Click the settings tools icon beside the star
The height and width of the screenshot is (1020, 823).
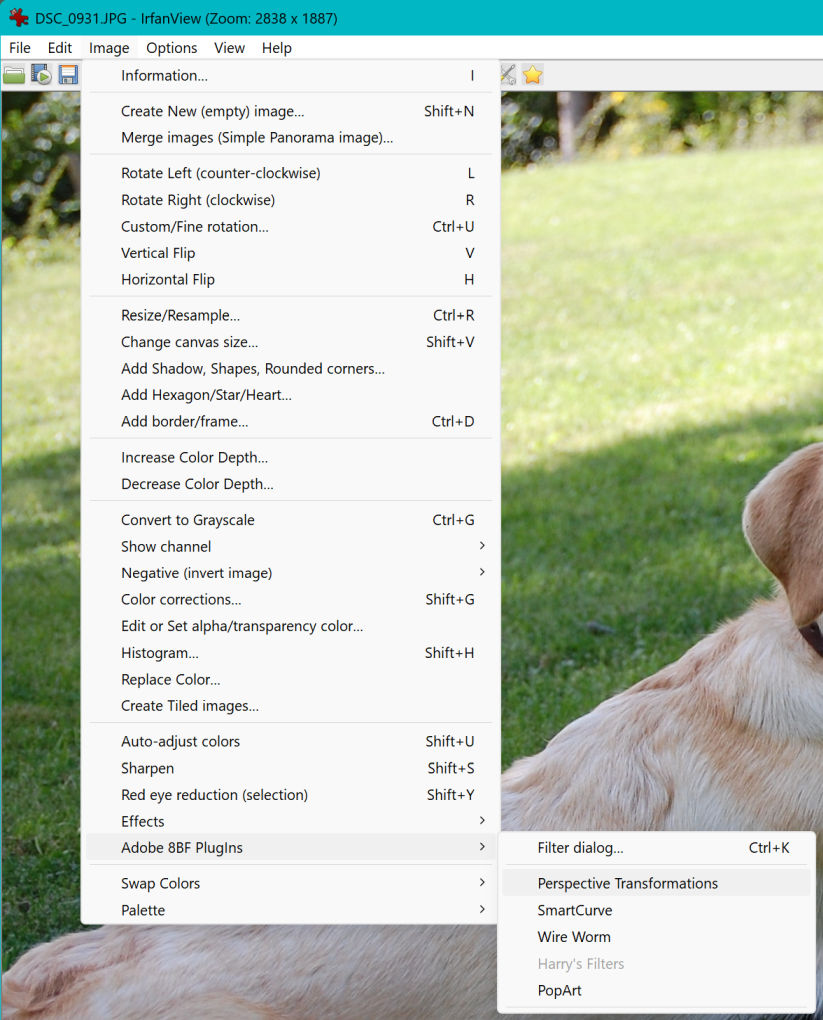(508, 75)
